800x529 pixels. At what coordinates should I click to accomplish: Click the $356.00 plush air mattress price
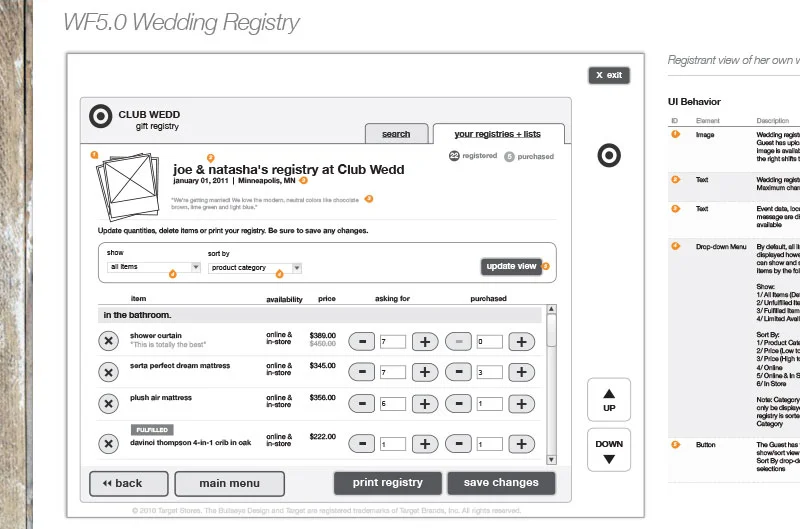(322, 397)
